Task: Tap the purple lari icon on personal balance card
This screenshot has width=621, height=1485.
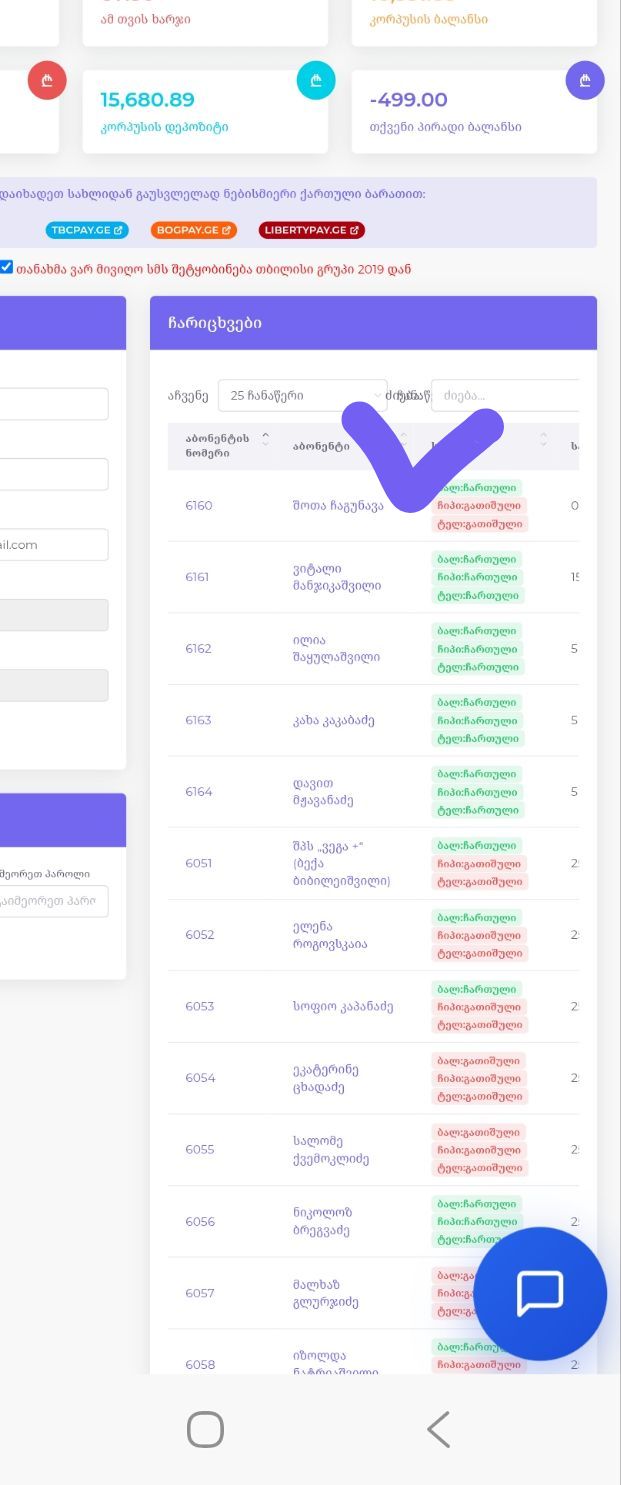Action: (x=585, y=80)
